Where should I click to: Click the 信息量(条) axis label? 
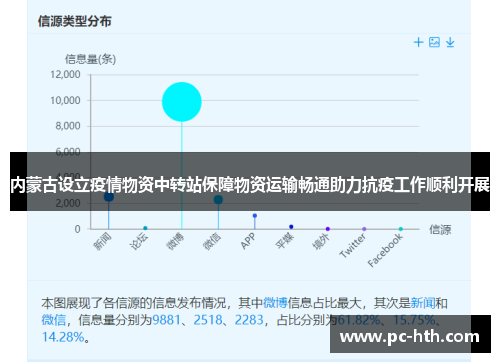coord(90,59)
